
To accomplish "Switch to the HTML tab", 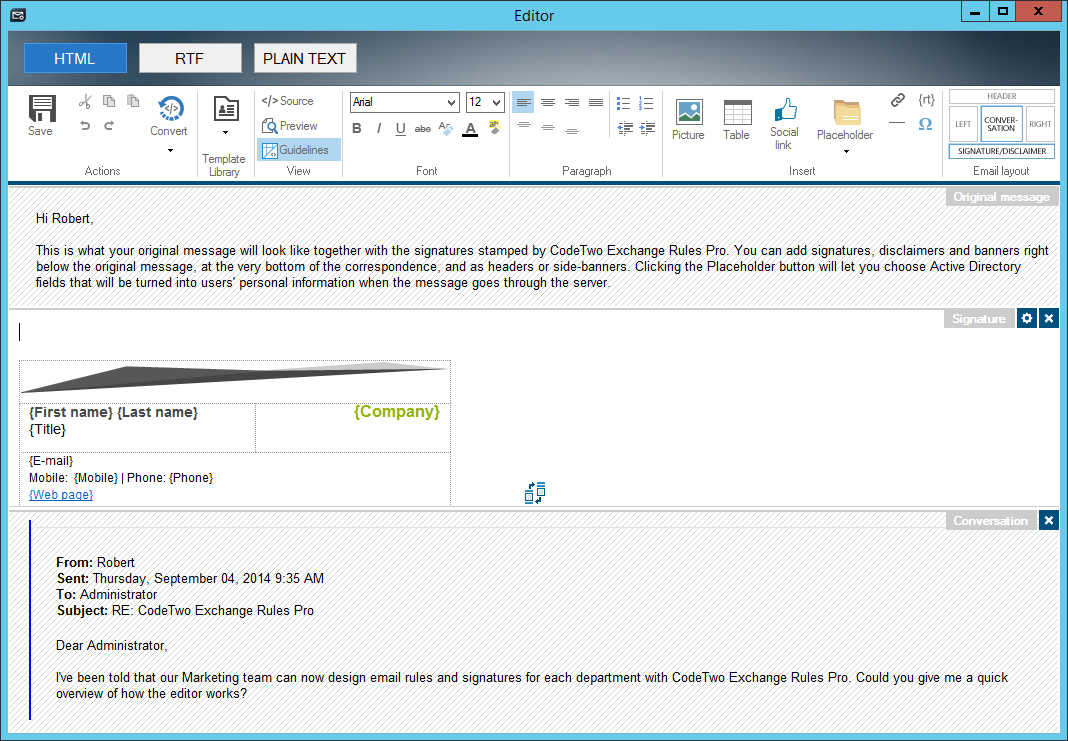I will [x=75, y=59].
